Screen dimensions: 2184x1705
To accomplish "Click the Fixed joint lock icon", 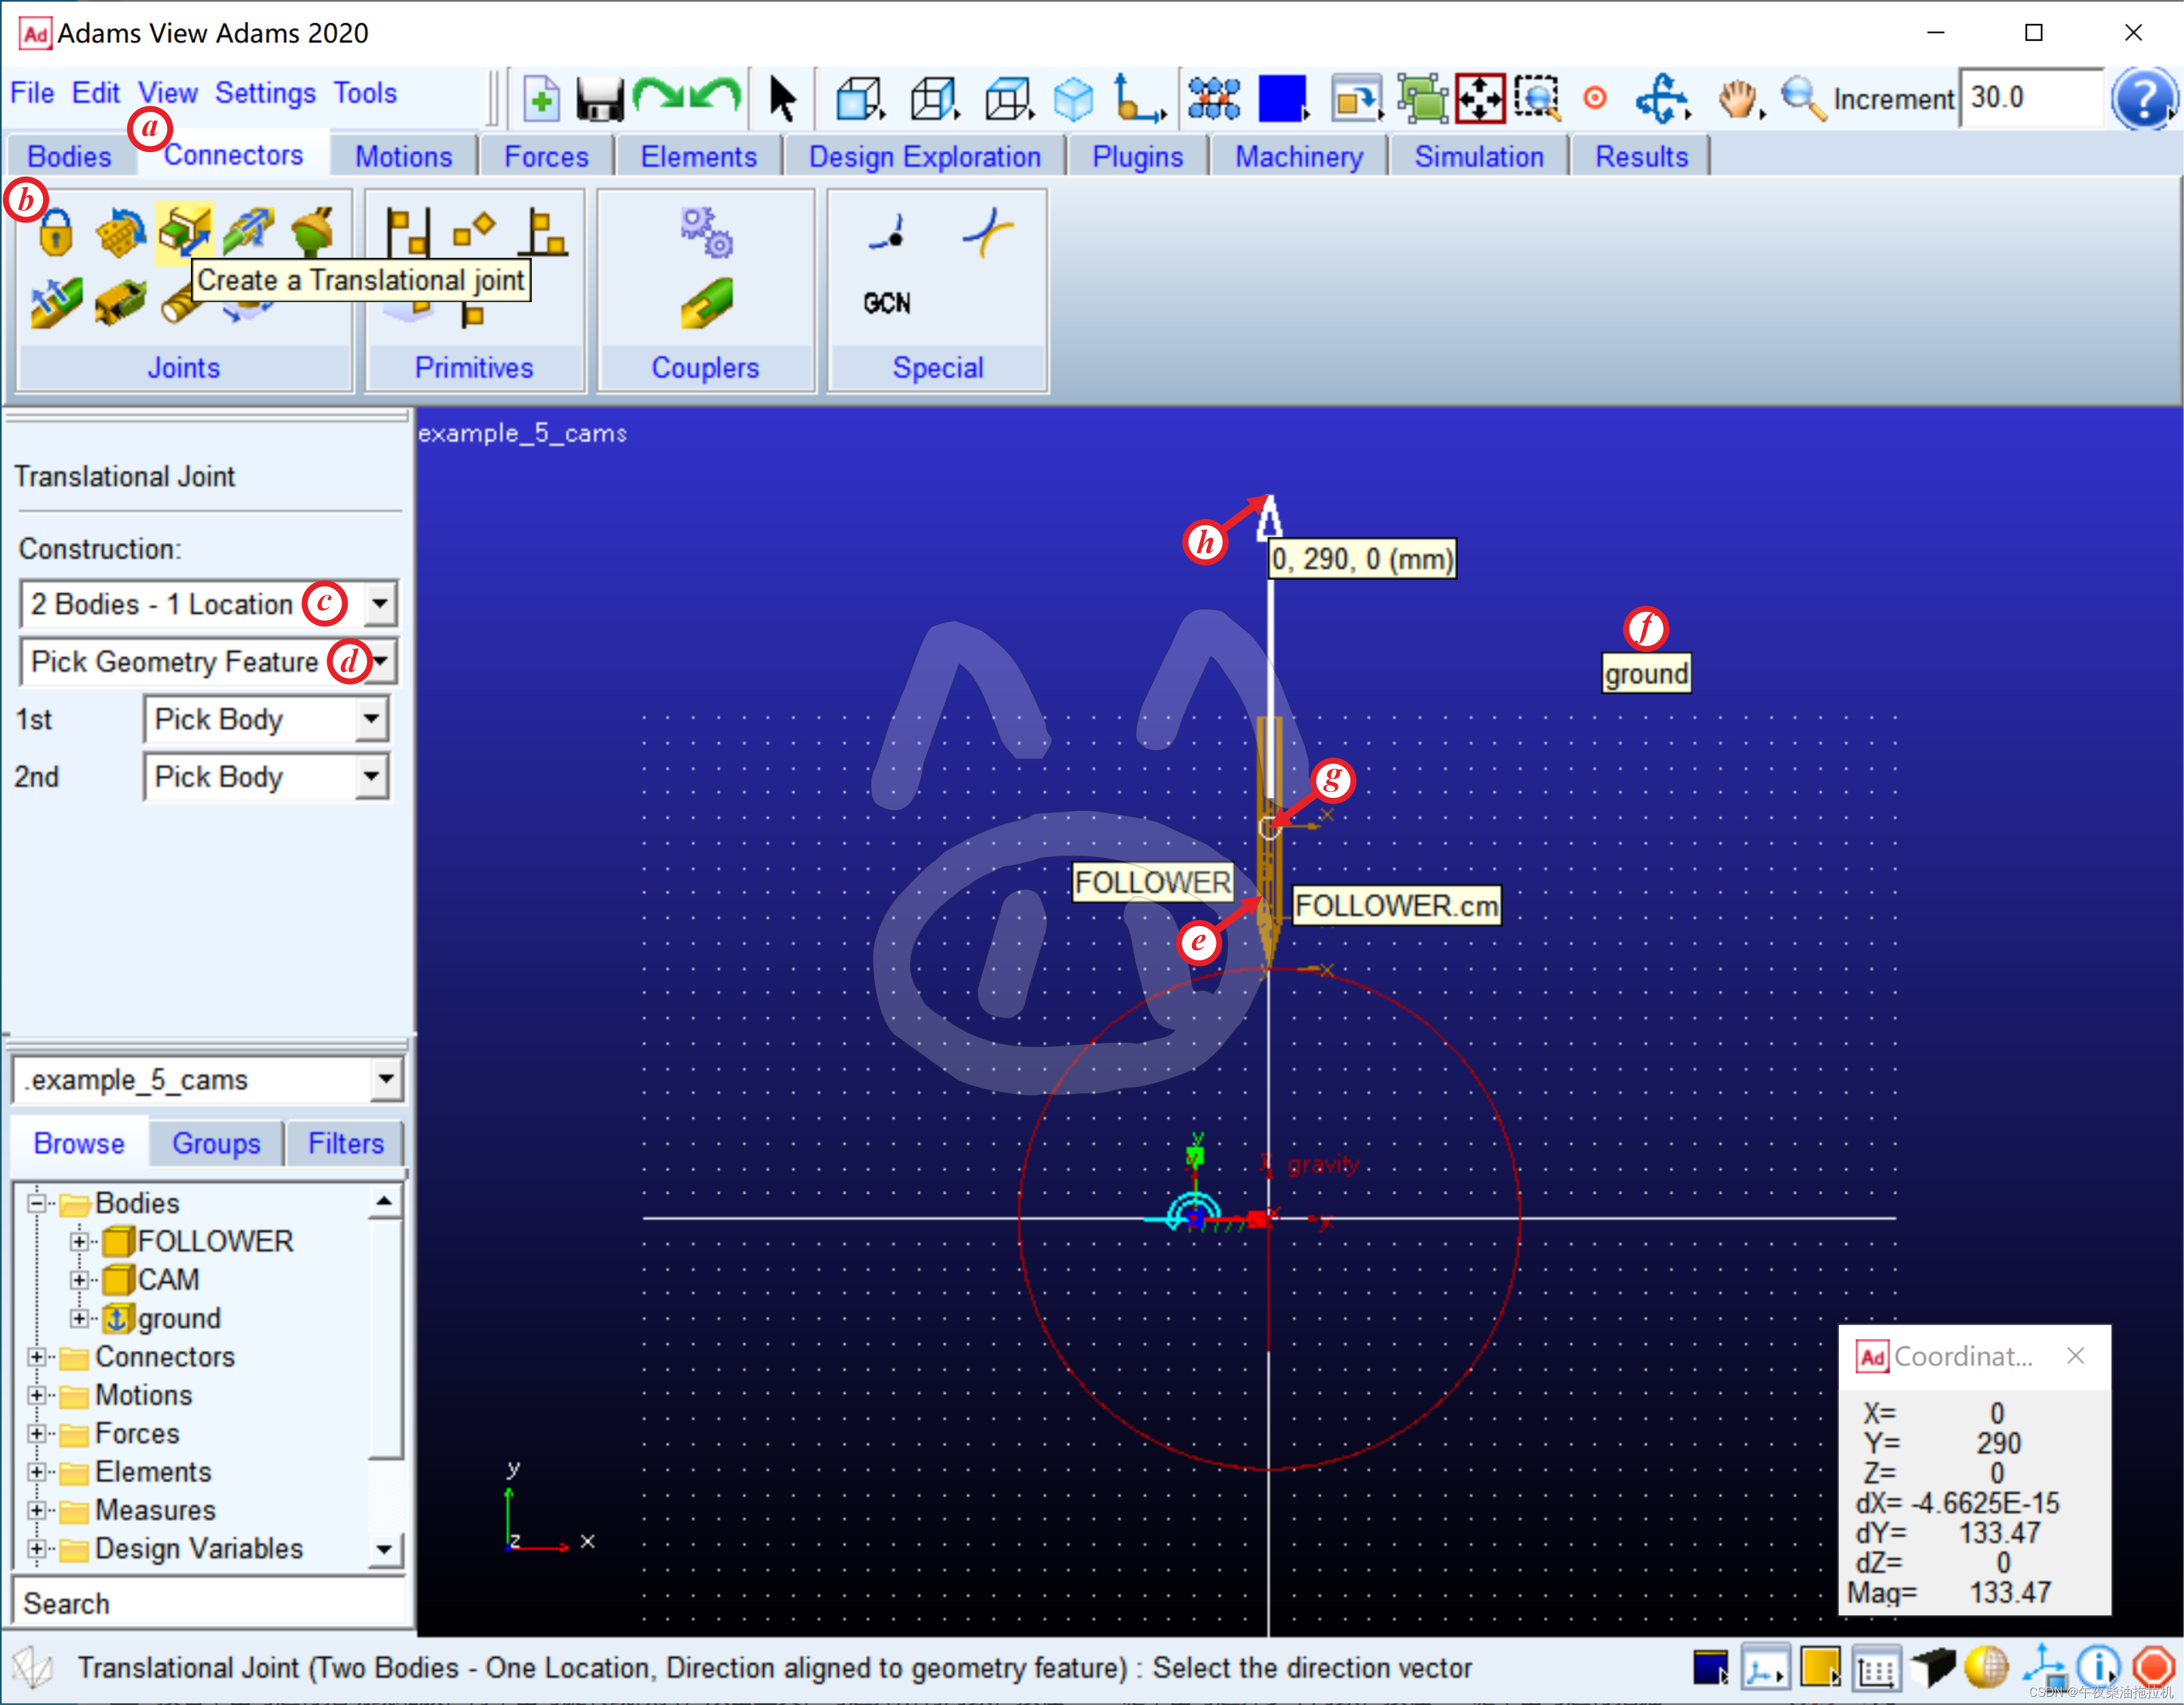I will pyautogui.click(x=56, y=232).
